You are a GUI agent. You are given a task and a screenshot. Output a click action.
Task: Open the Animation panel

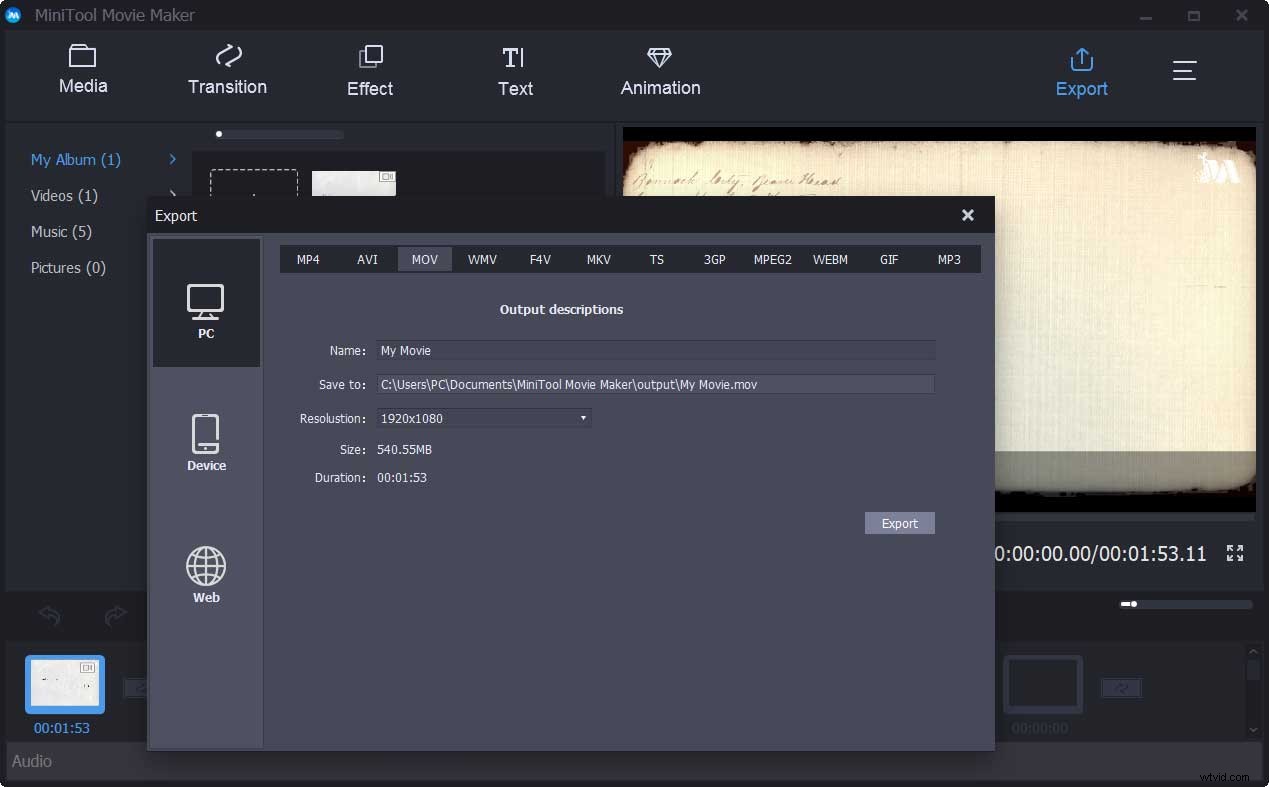pyautogui.click(x=659, y=70)
